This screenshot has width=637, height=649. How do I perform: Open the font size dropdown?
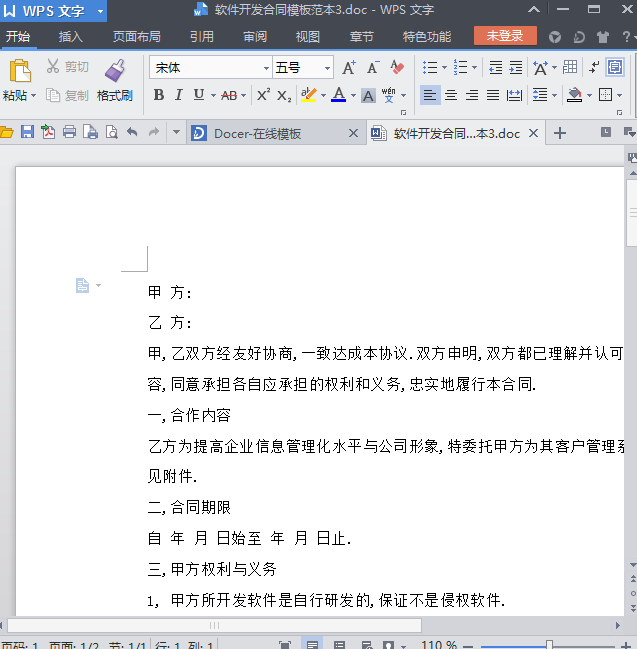[327, 68]
